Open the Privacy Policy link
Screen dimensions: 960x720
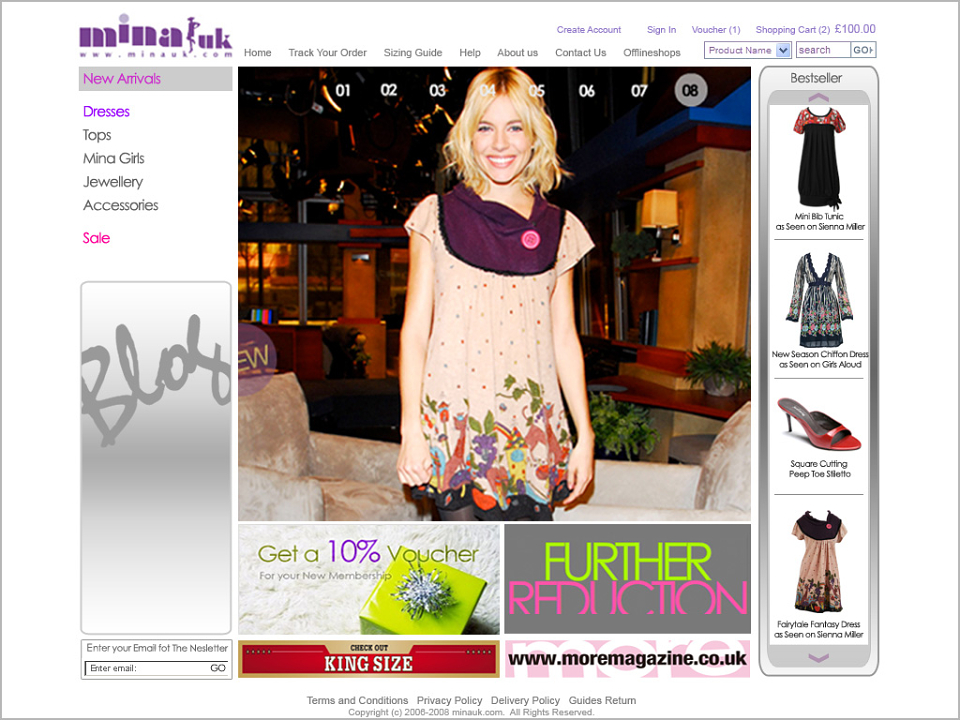[449, 700]
